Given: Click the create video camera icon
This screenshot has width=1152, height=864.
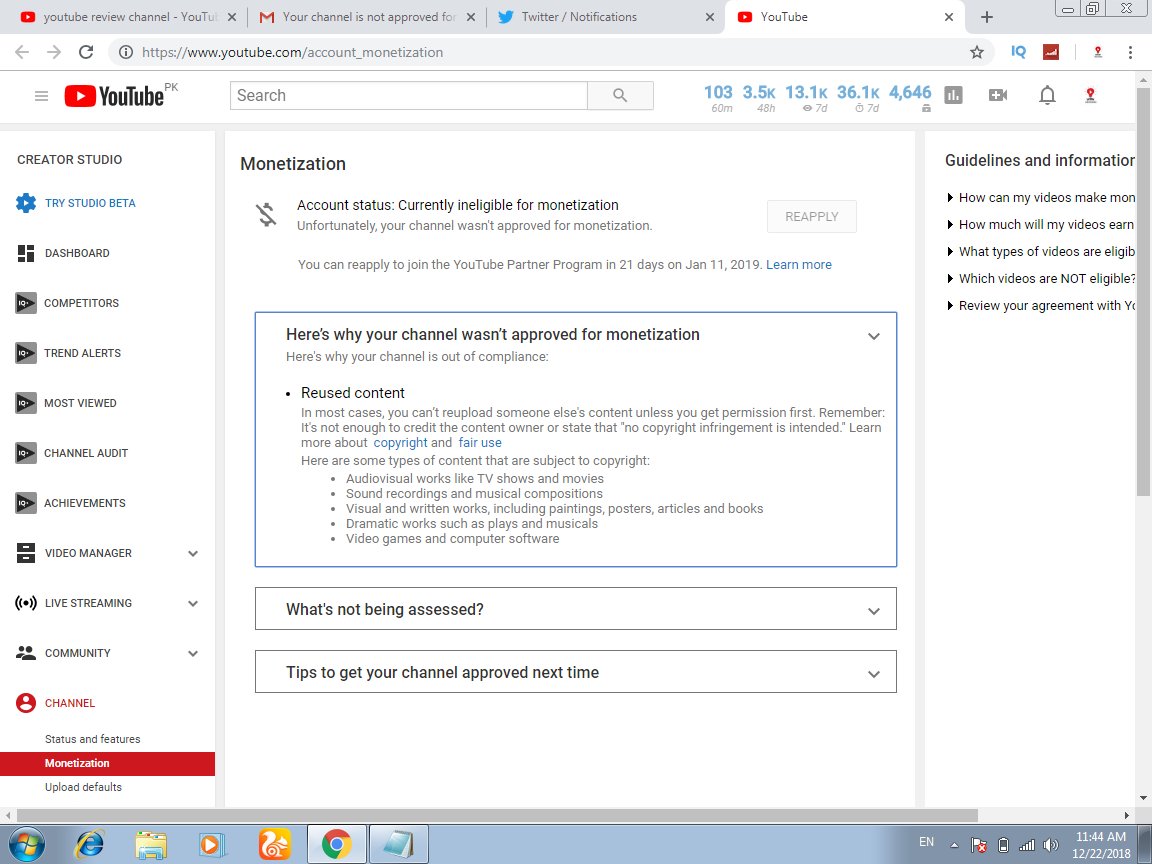Looking at the screenshot, I should pyautogui.click(x=998, y=95).
